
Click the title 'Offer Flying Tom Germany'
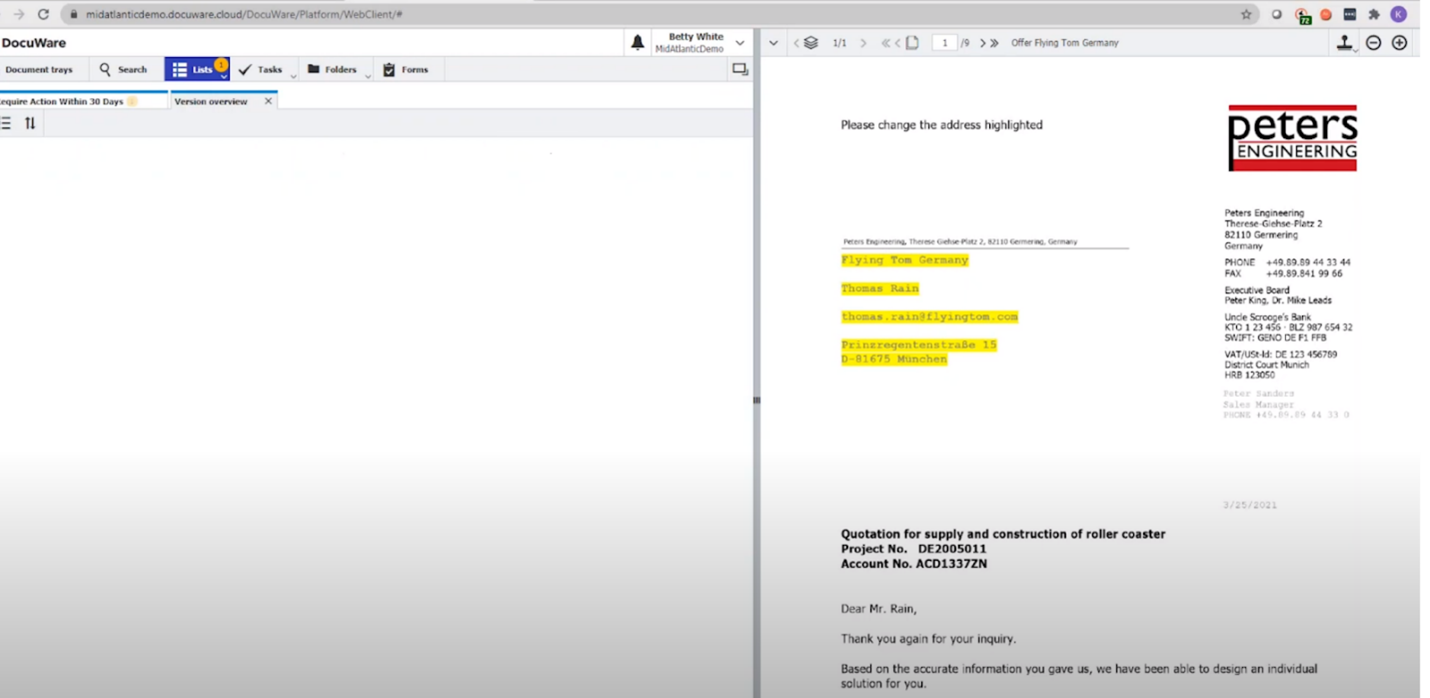pyautogui.click(x=1065, y=43)
